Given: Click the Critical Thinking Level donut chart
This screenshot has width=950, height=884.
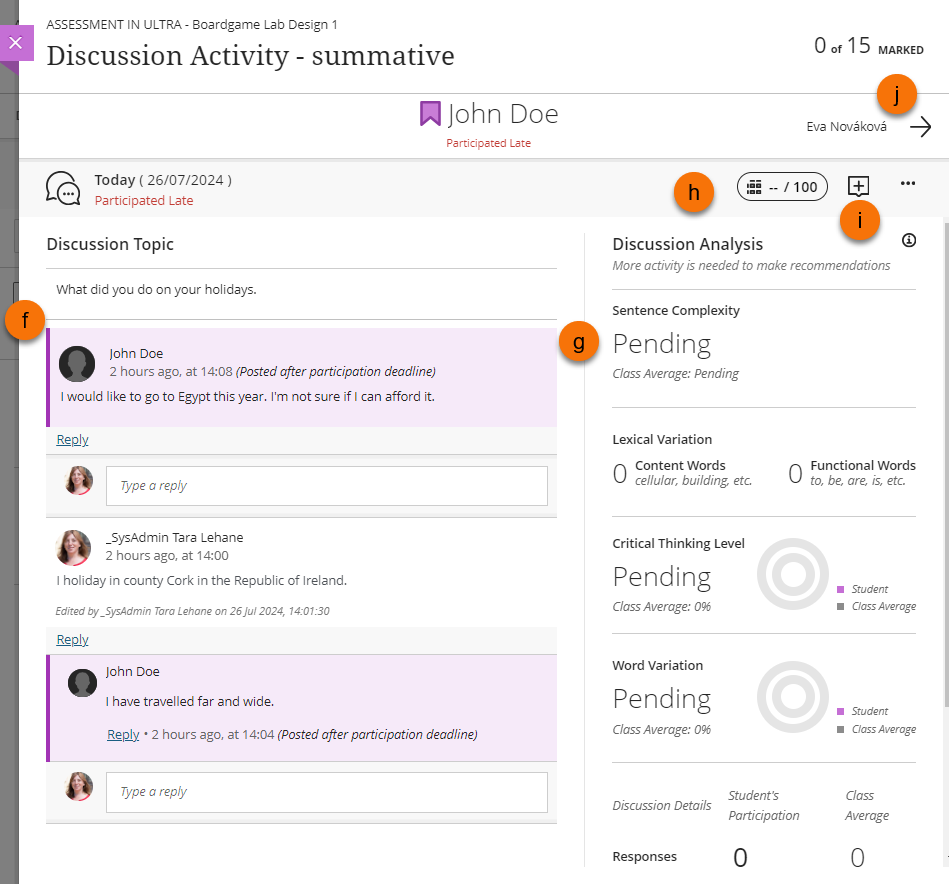Looking at the screenshot, I should click(x=792, y=575).
